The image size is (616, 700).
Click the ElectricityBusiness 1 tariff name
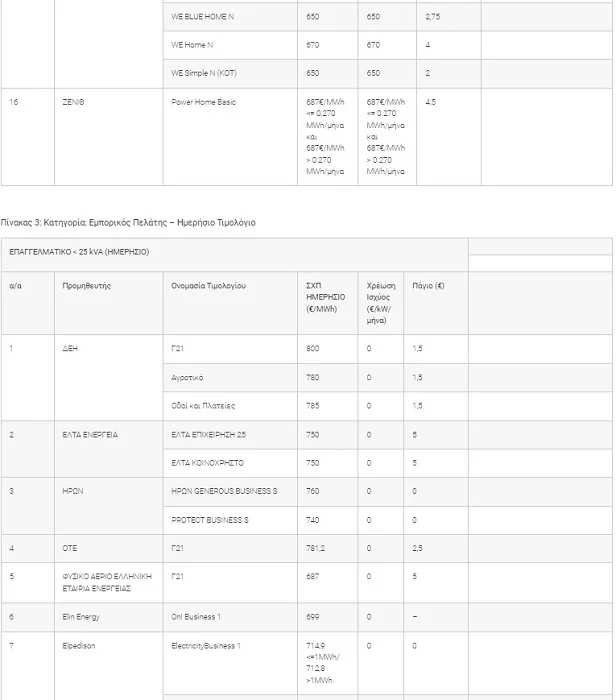206,646
